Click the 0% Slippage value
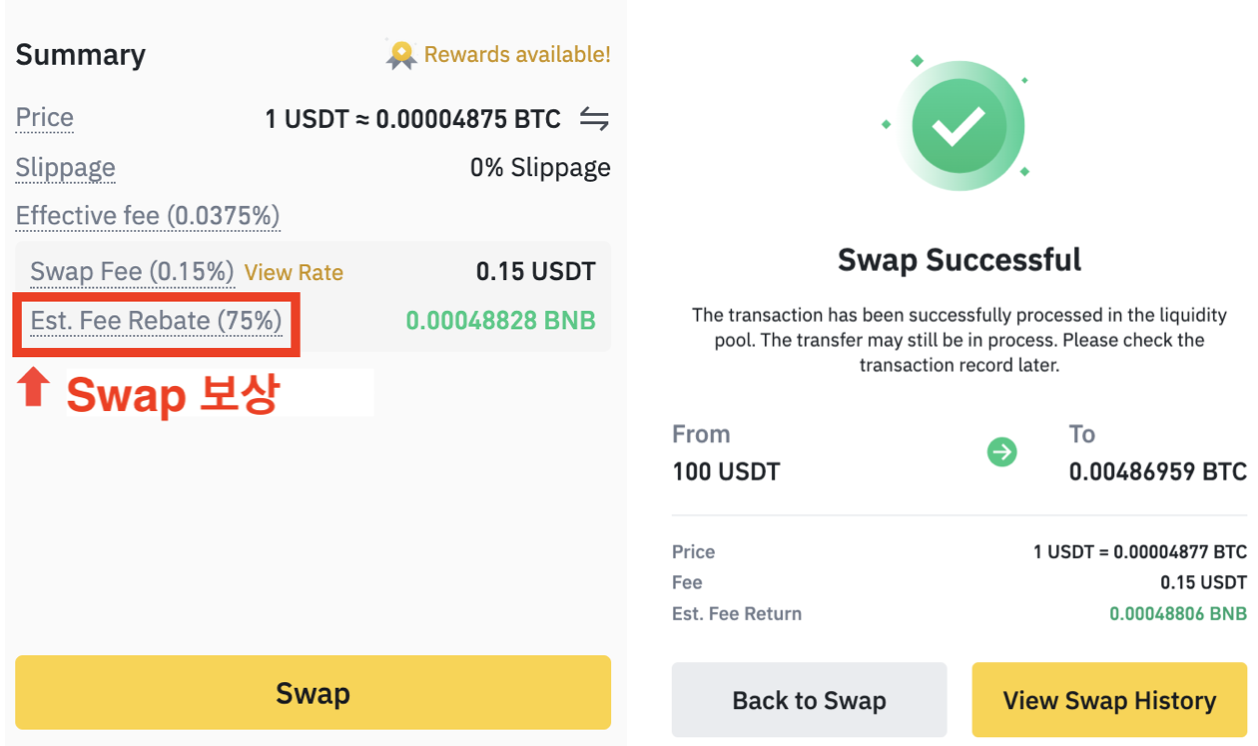The height and width of the screenshot is (746, 1258). point(541,167)
